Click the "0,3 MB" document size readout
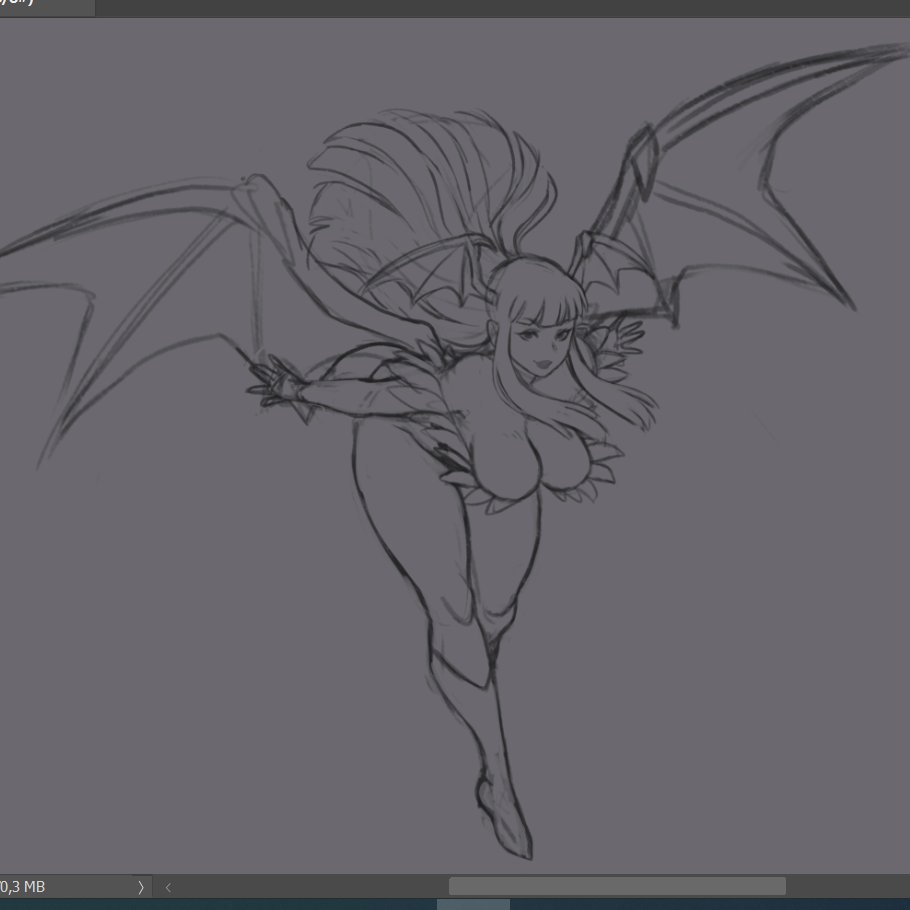 coord(22,887)
